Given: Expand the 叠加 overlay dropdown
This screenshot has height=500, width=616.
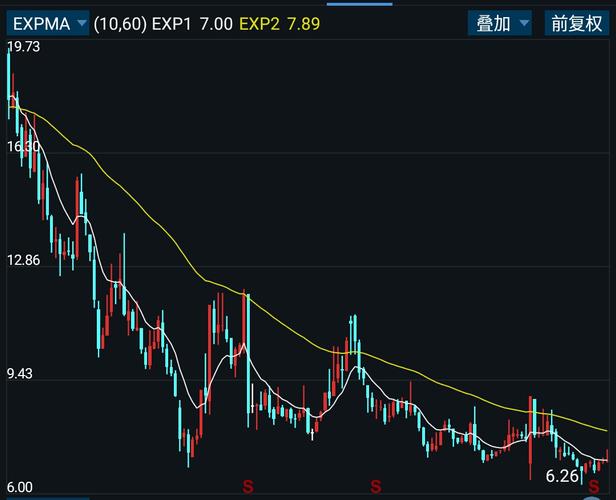Looking at the screenshot, I should point(499,24).
